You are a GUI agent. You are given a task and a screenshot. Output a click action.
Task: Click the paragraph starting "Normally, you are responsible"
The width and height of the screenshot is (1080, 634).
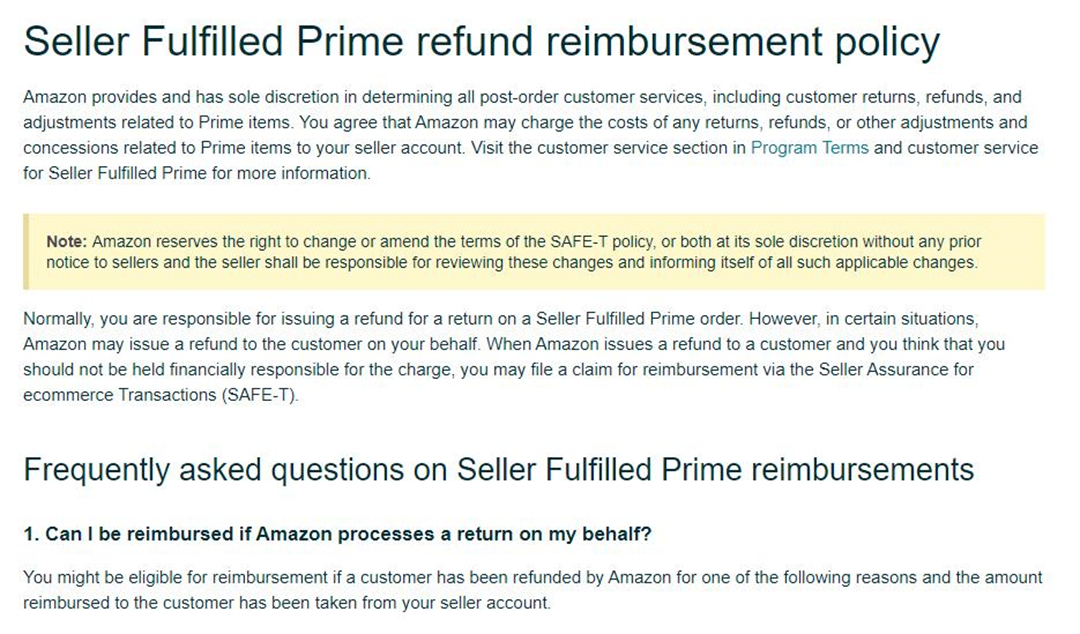point(514,357)
